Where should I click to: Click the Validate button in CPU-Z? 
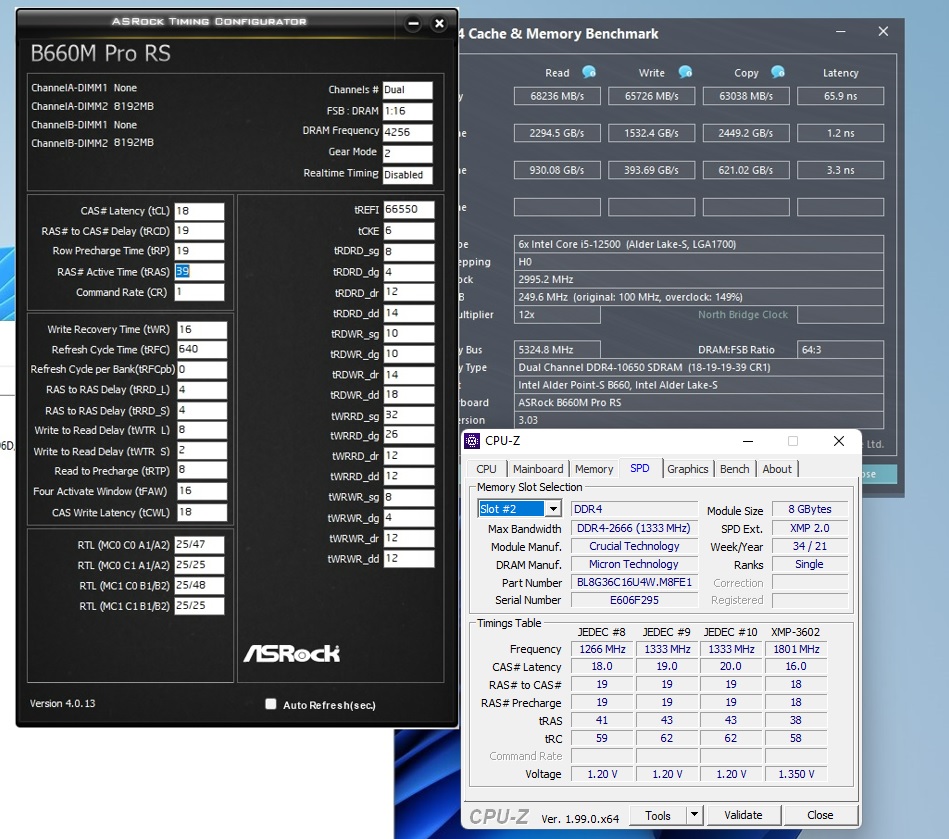743,815
